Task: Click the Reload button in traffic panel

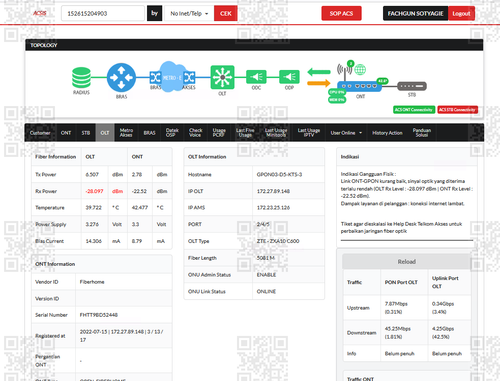Action: pyautogui.click(x=407, y=262)
